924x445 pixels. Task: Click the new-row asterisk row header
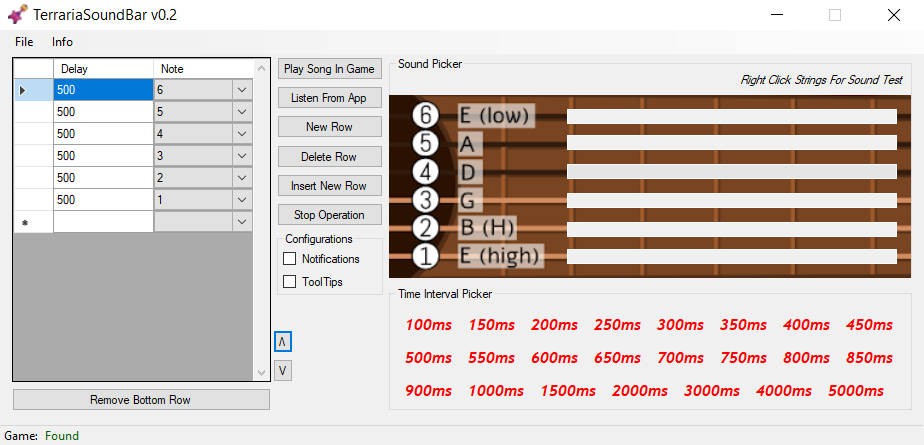(x=34, y=222)
